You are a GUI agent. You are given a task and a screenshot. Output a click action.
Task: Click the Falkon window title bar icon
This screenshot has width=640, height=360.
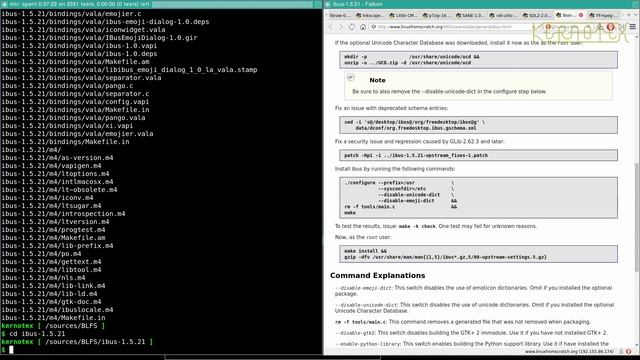[x=328, y=4]
